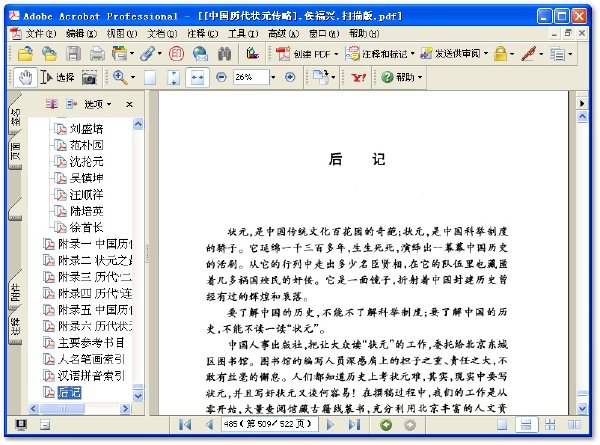Switch to Continuous Facing layout
Image resolution: width=600 pixels, height=445 pixels.
tap(550, 425)
